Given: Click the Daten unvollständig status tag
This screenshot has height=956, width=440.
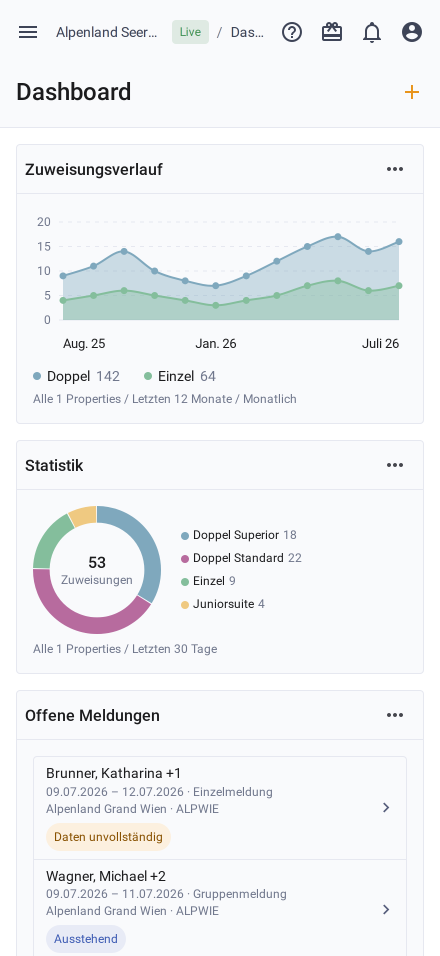Looking at the screenshot, I should (x=108, y=836).
